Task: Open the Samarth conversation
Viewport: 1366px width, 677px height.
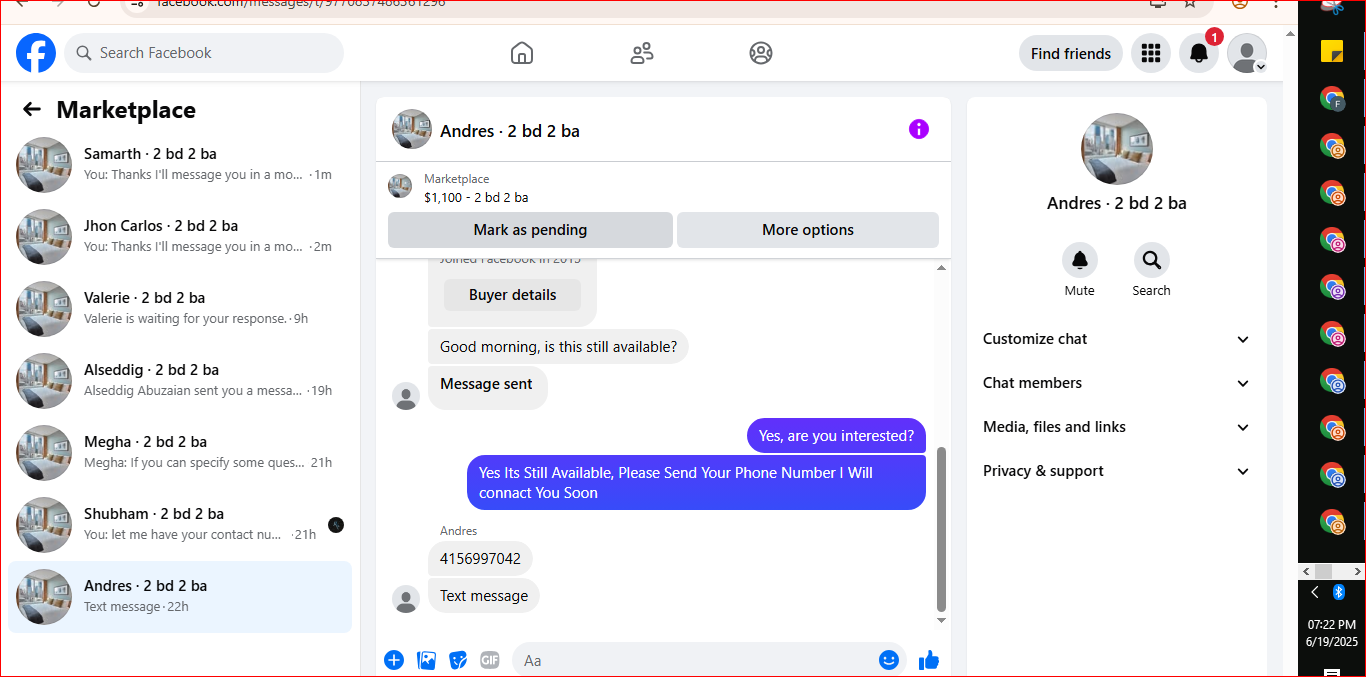Action: tap(180, 165)
